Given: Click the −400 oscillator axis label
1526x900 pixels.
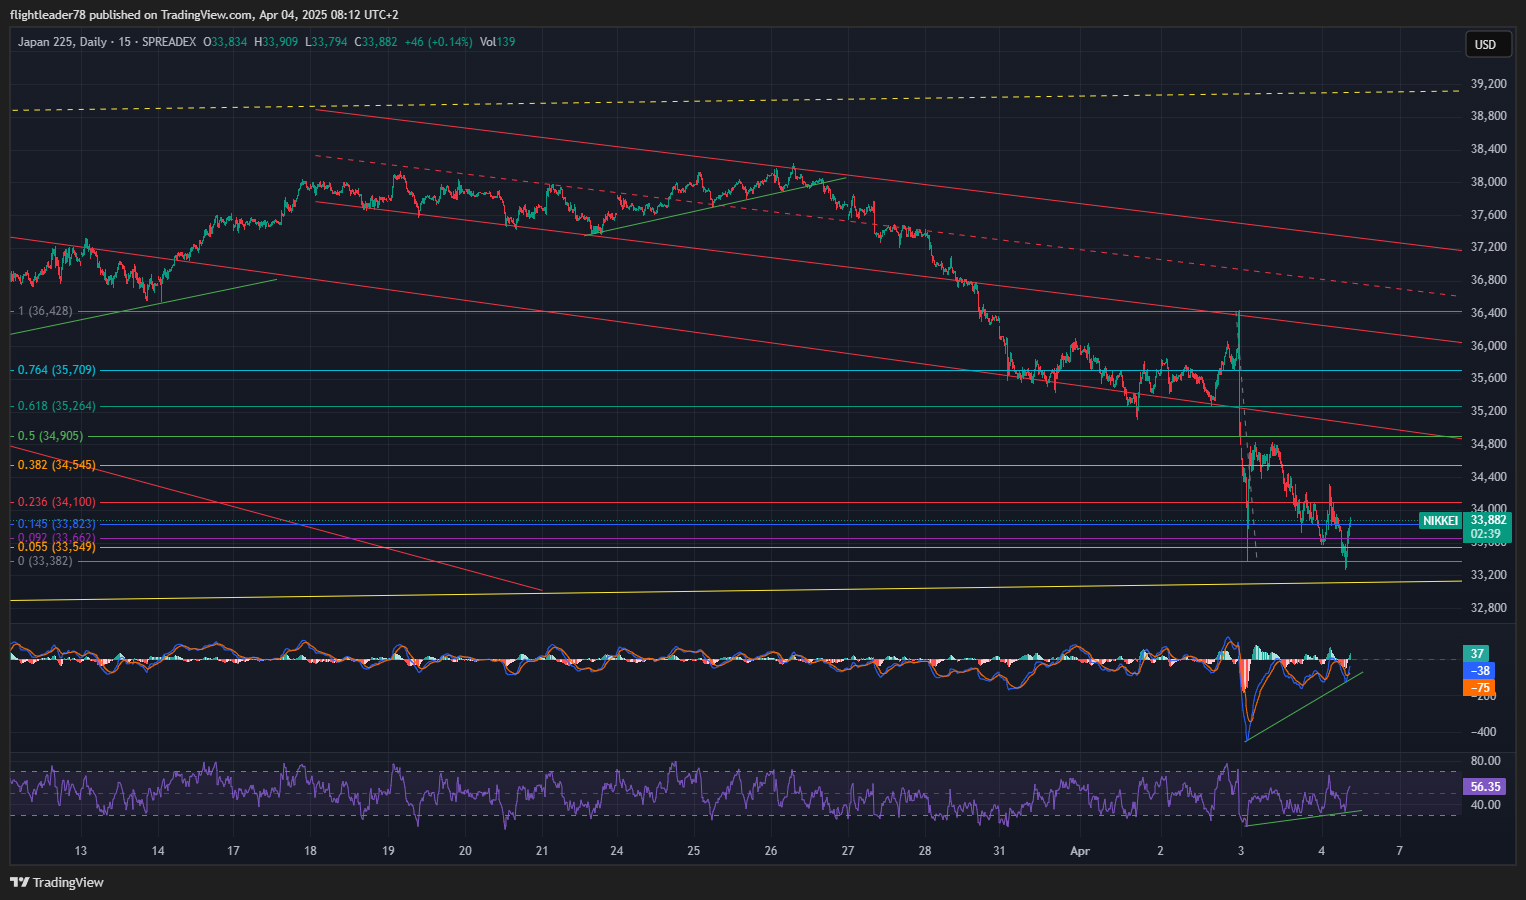Looking at the screenshot, I should (1483, 732).
